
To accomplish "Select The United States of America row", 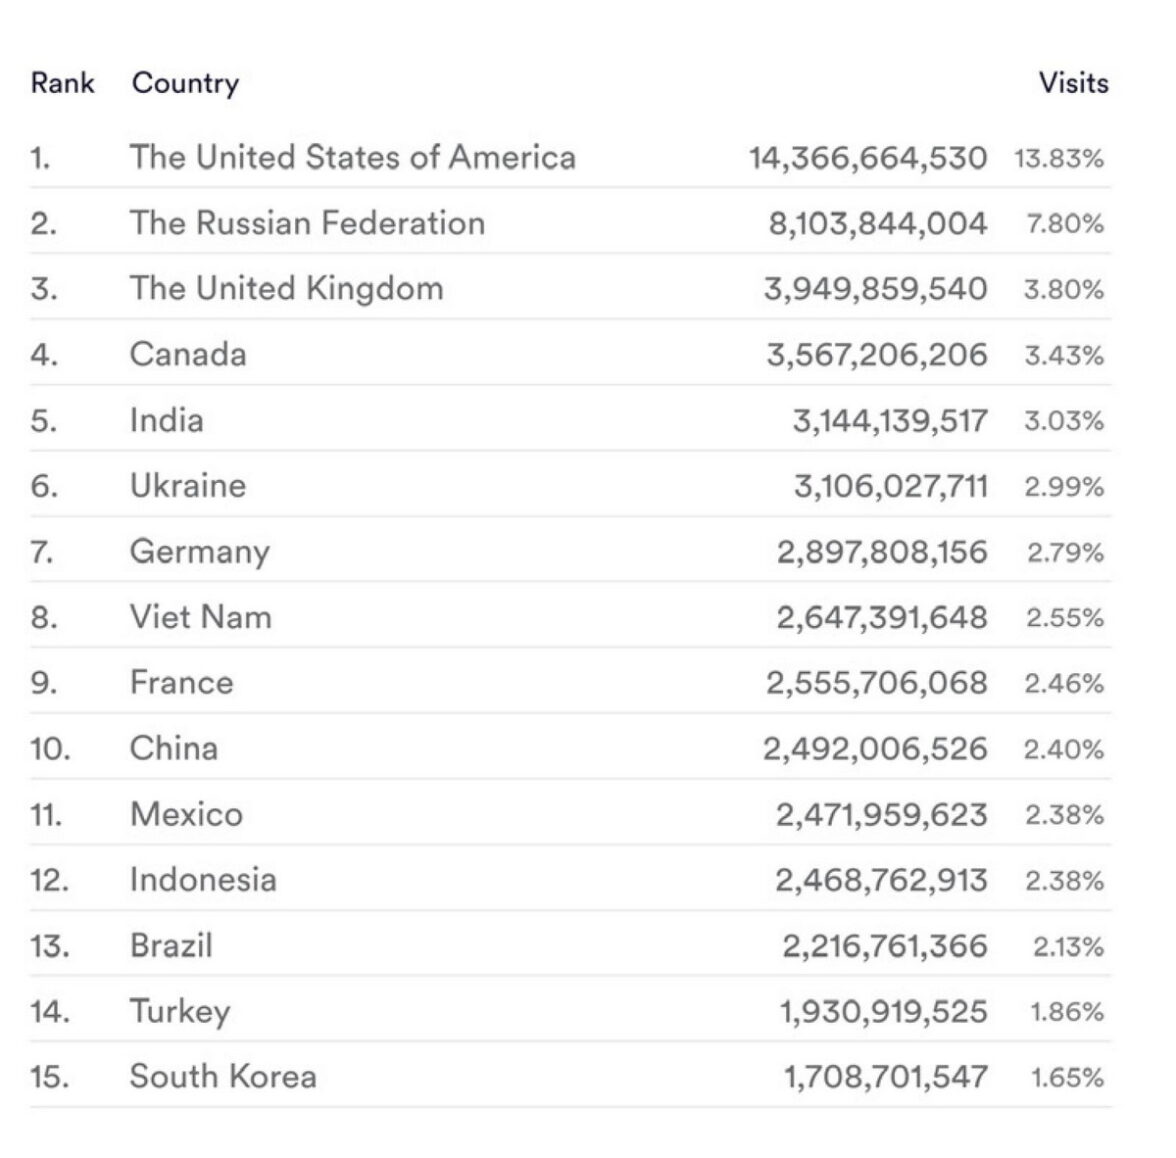I will point(352,158).
